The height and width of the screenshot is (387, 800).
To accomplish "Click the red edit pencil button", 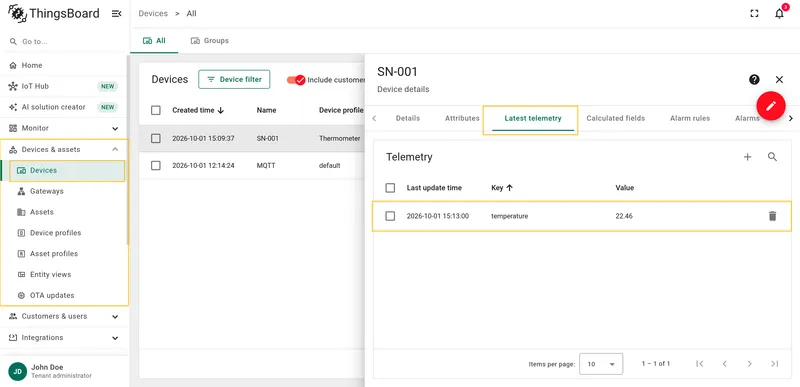I will [x=771, y=106].
